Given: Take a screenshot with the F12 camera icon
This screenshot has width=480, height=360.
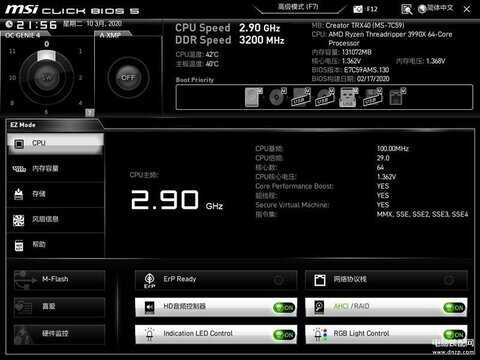Looking at the screenshot, I should [358, 9].
